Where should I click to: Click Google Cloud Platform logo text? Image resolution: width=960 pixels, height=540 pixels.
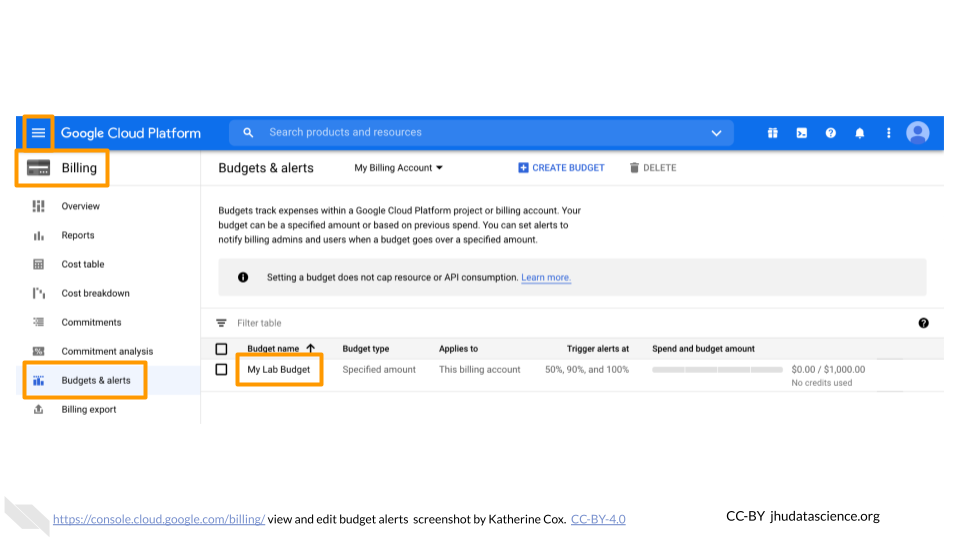130,133
